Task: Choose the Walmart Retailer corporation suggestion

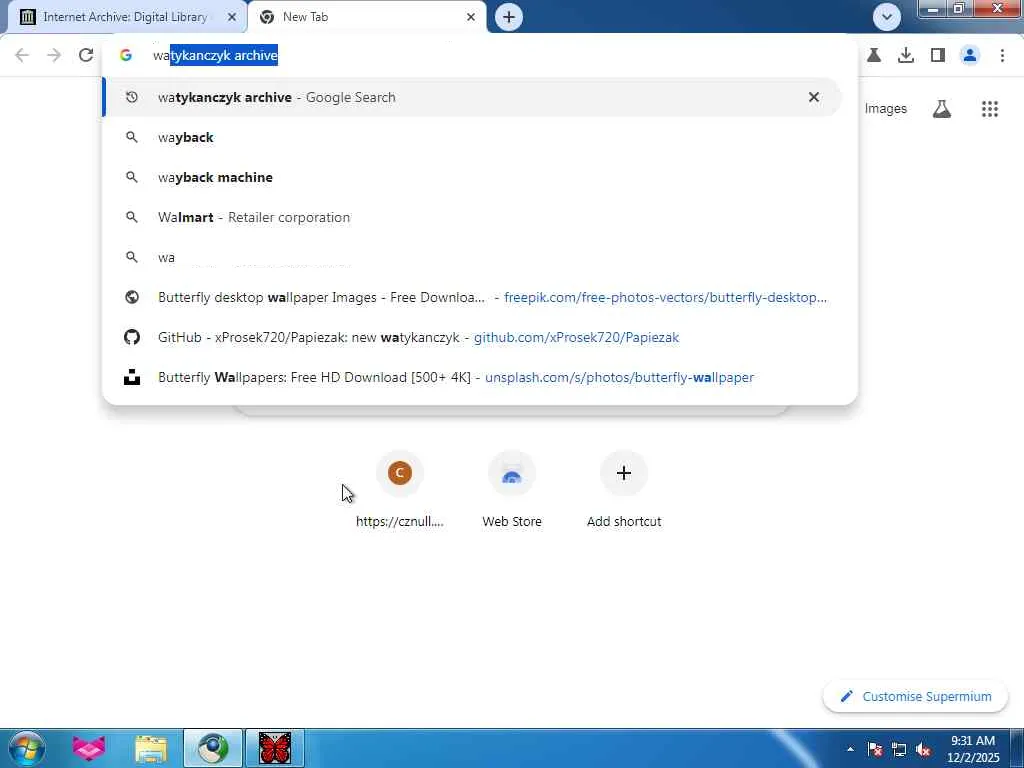Action: coord(472,217)
